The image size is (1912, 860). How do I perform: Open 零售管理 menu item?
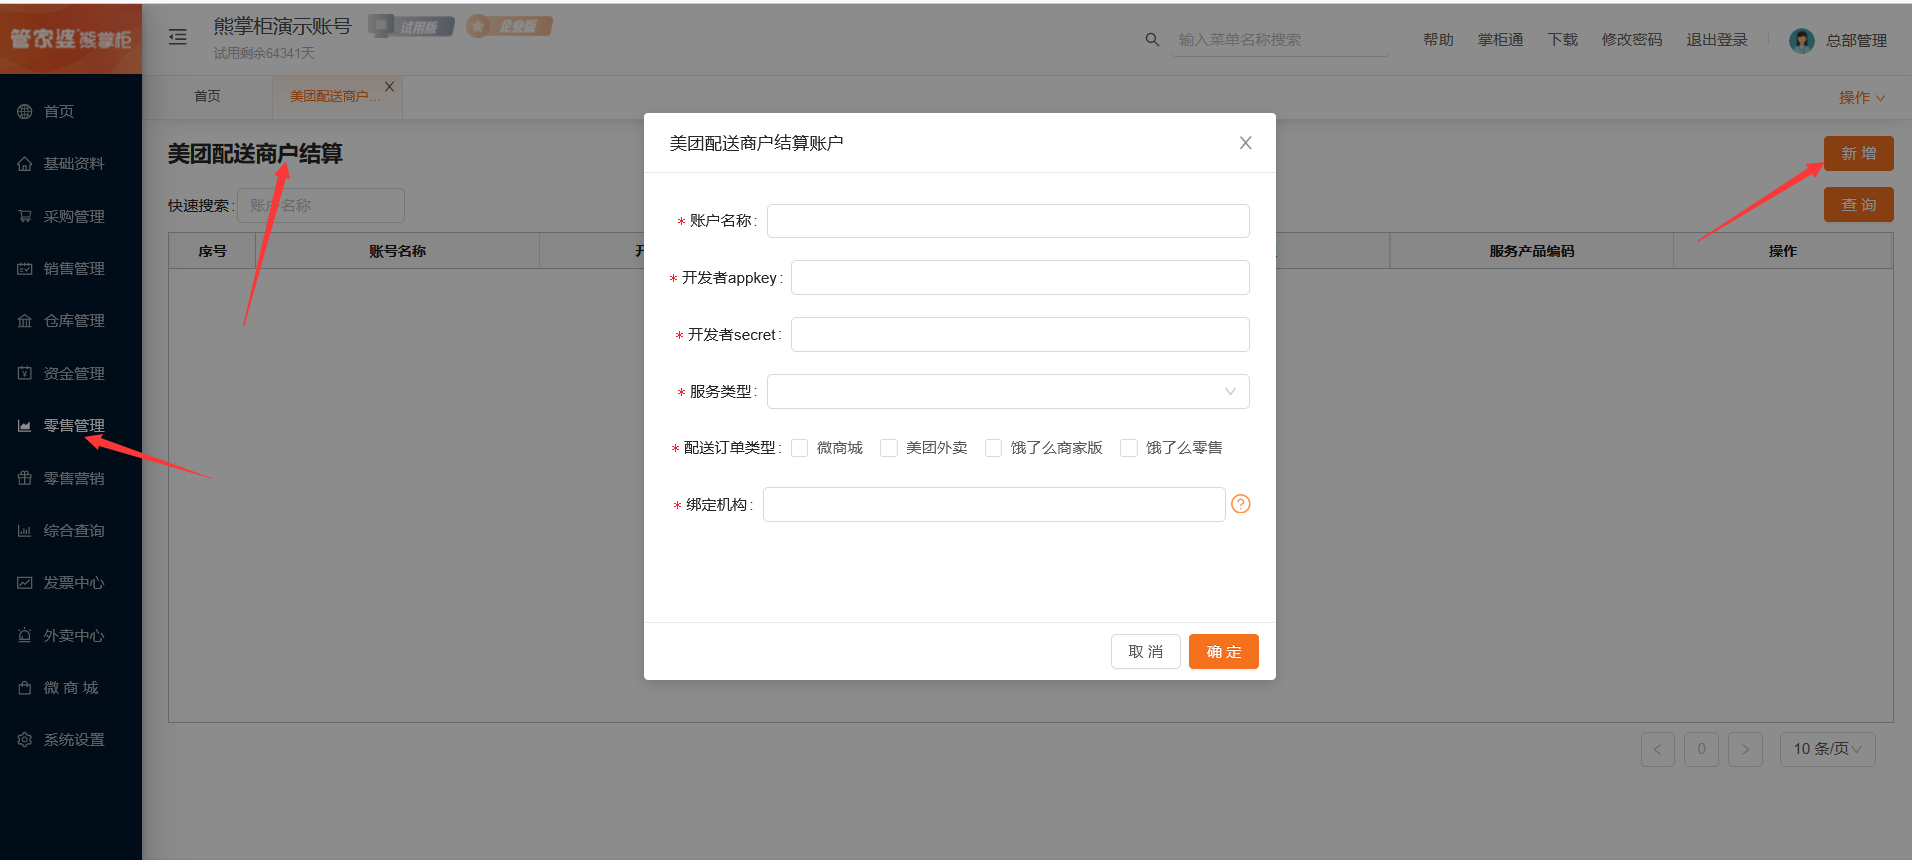[x=74, y=426]
